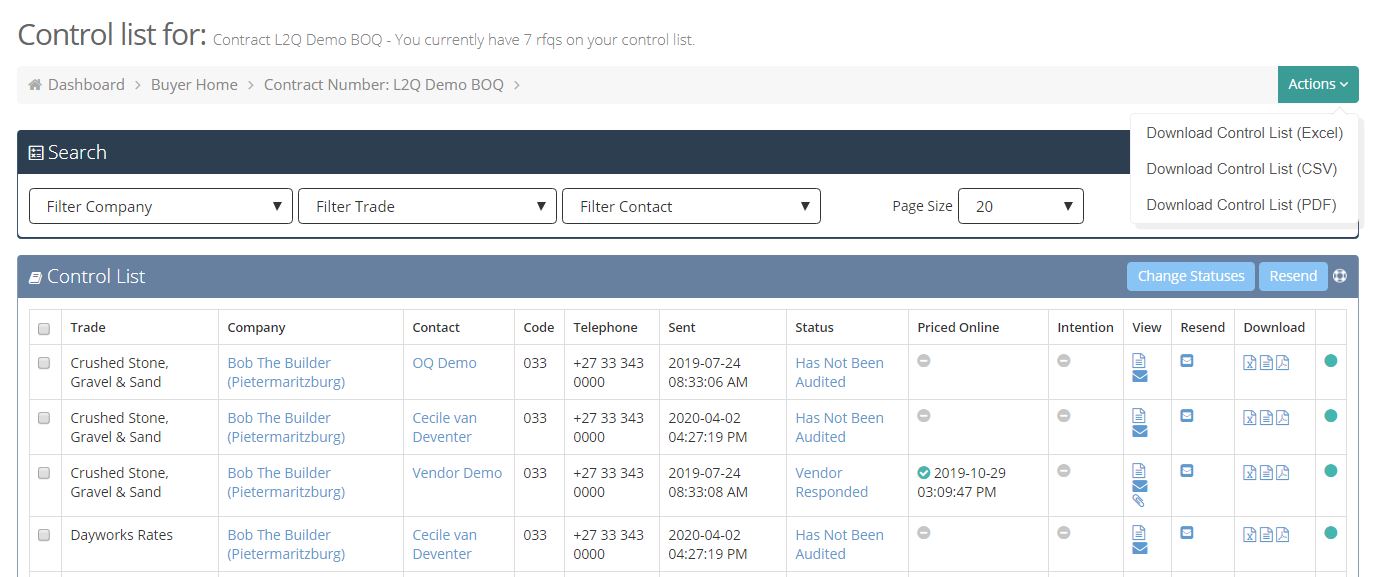The width and height of the screenshot is (1381, 577).
Task: Download the Excel file for Vendor Demo
Action: point(1250,472)
